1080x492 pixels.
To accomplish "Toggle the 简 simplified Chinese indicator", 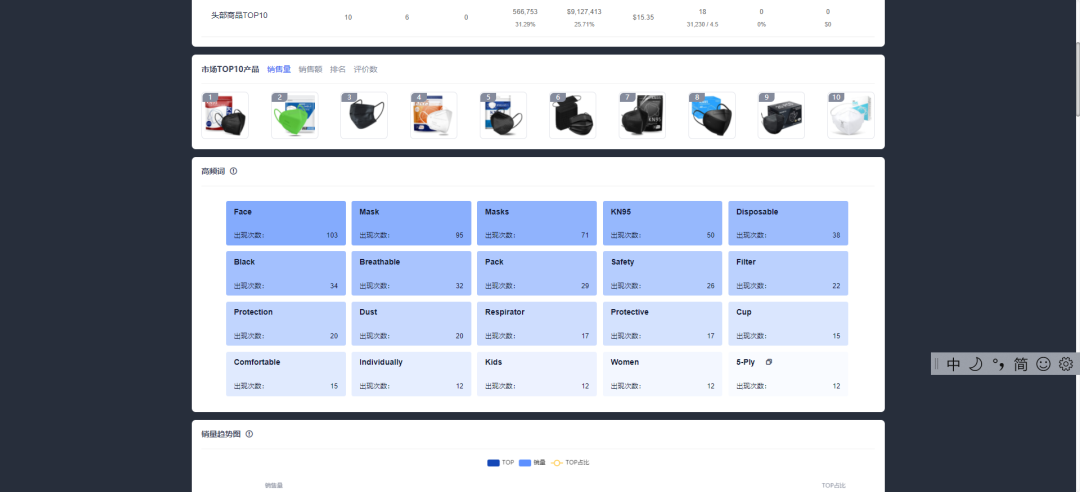I will (x=1020, y=364).
